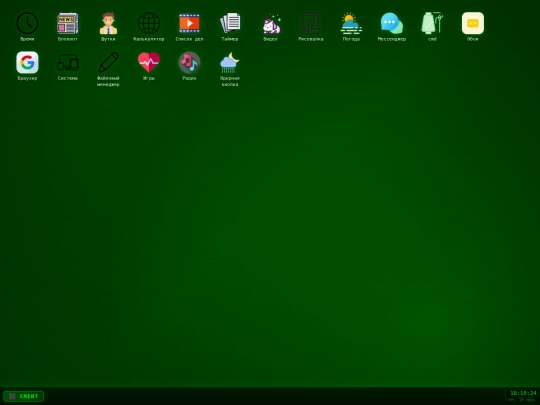The width and height of the screenshot is (540, 405).
Task: Open the Ядерная кнопка cloud icon
Action: pos(230,63)
